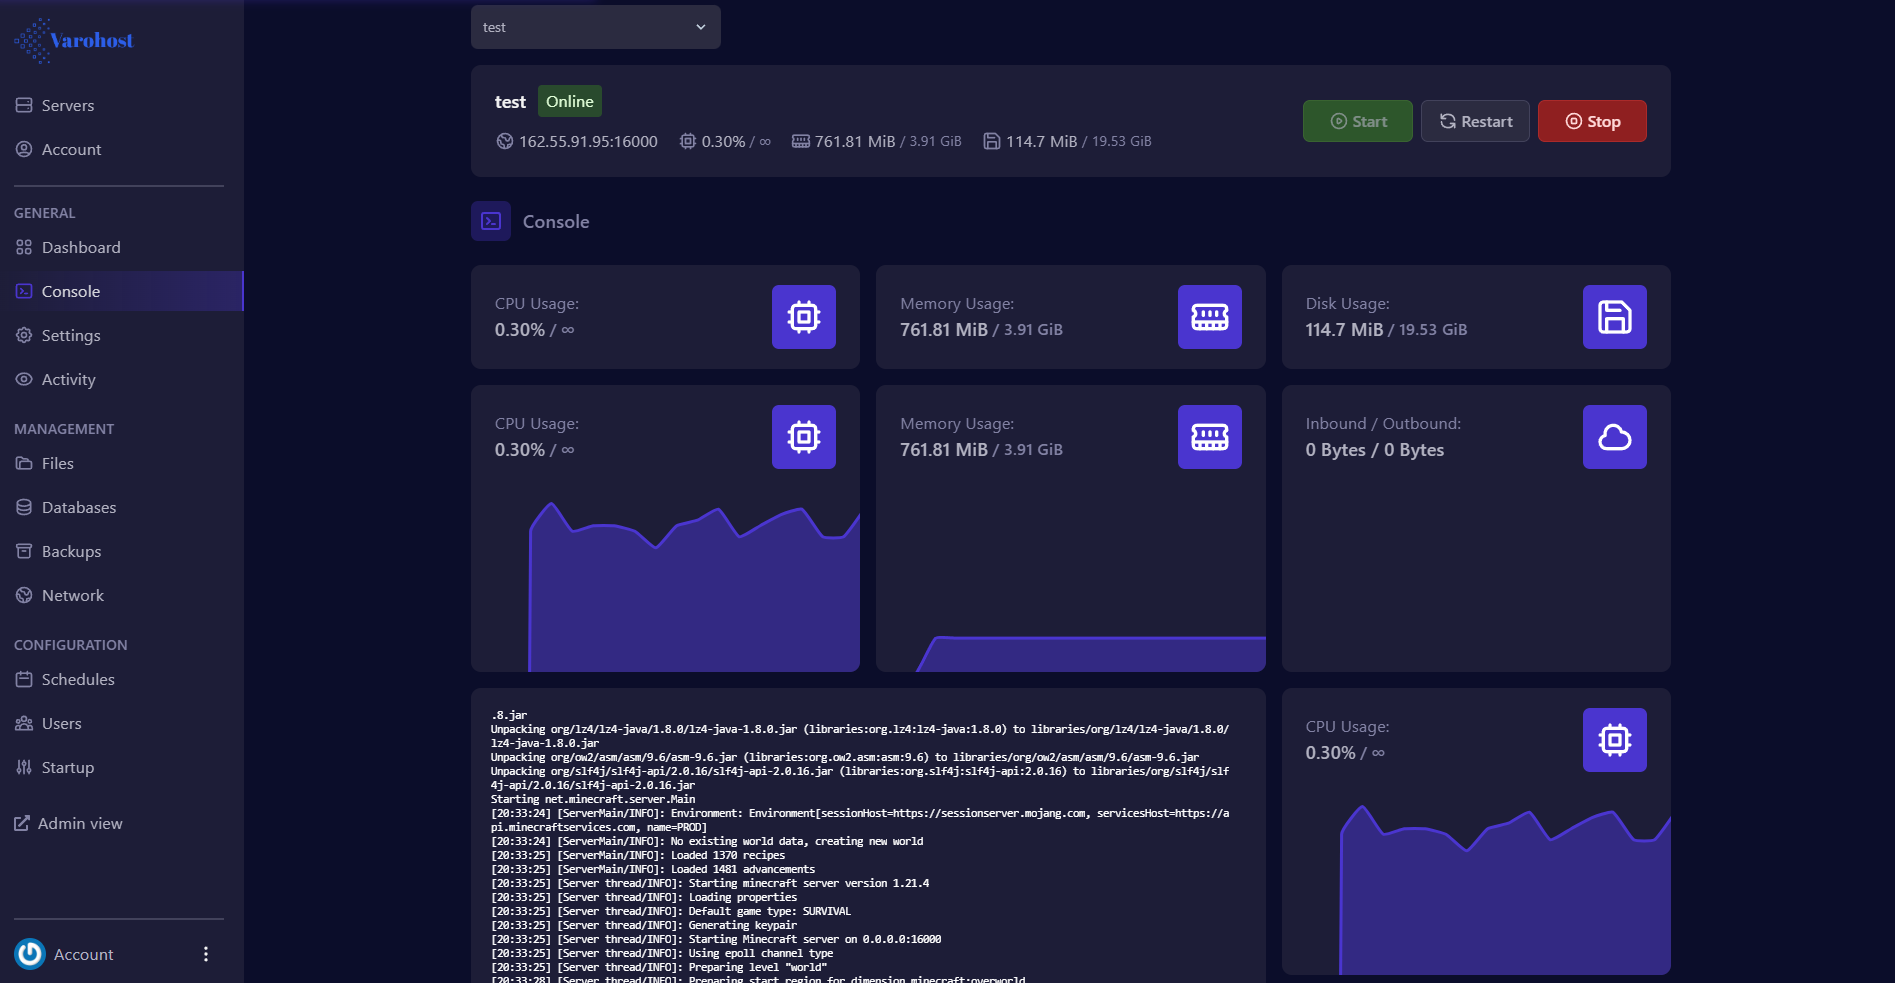Open the three-dot account menu
Screen dimensions: 1895x983
click(206, 954)
